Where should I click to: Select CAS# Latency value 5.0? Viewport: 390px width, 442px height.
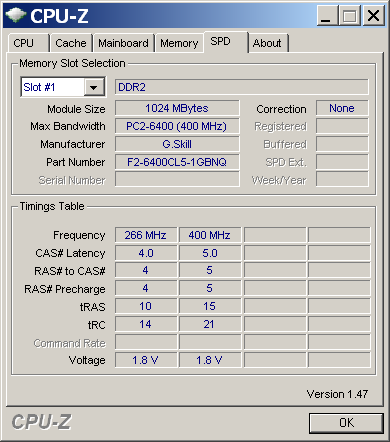[x=210, y=253]
